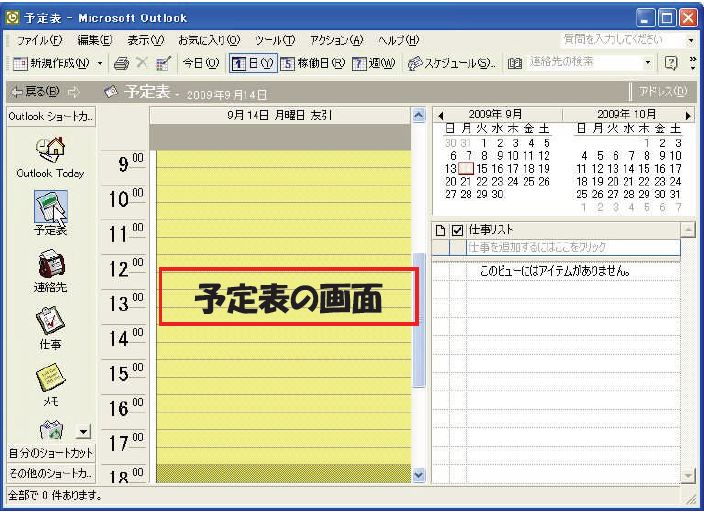Select September 15 in the mini calendar
704x512 pixels.
pyautogui.click(x=482, y=169)
